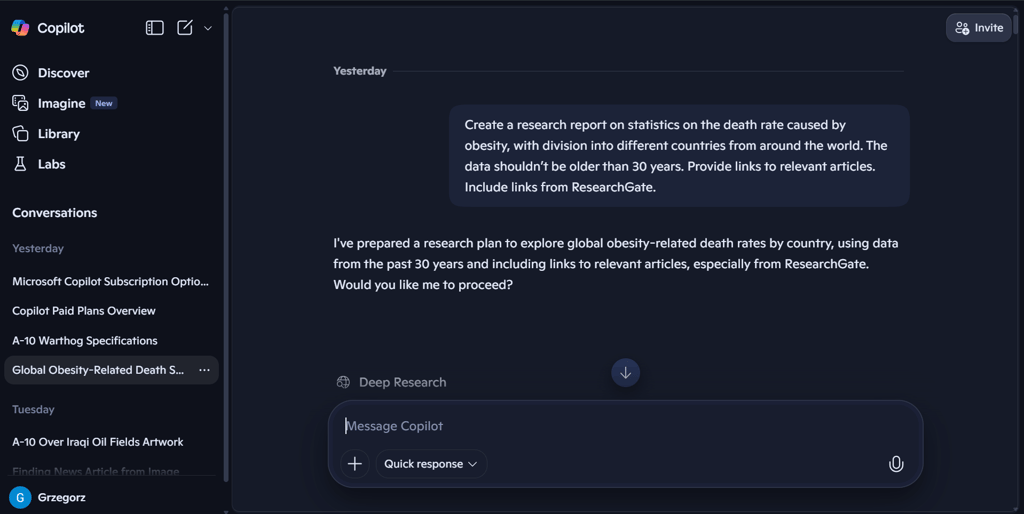The height and width of the screenshot is (514, 1024).
Task: Open Copilot Paid Plans Overview conversation
Action: [x=84, y=311]
